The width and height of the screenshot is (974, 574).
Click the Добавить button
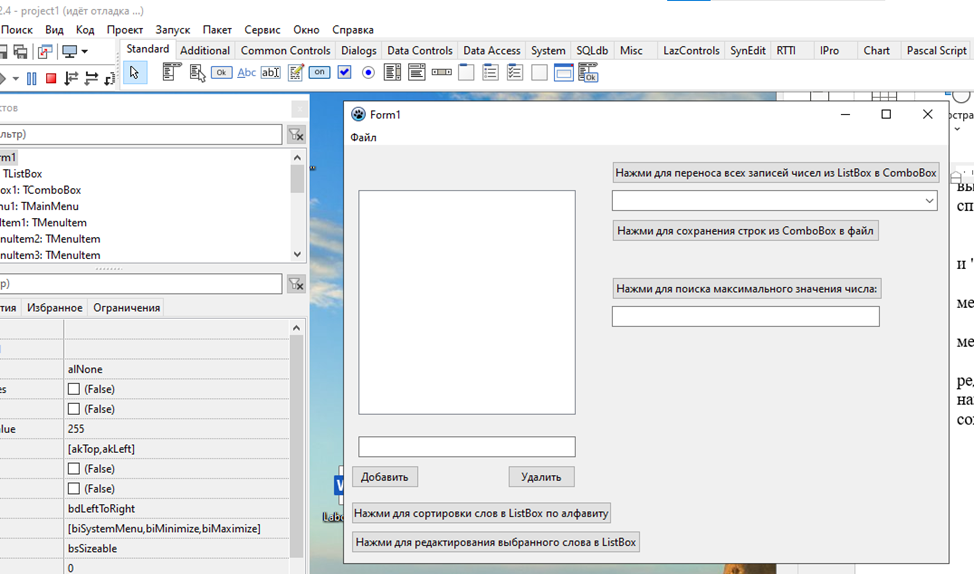pos(385,477)
